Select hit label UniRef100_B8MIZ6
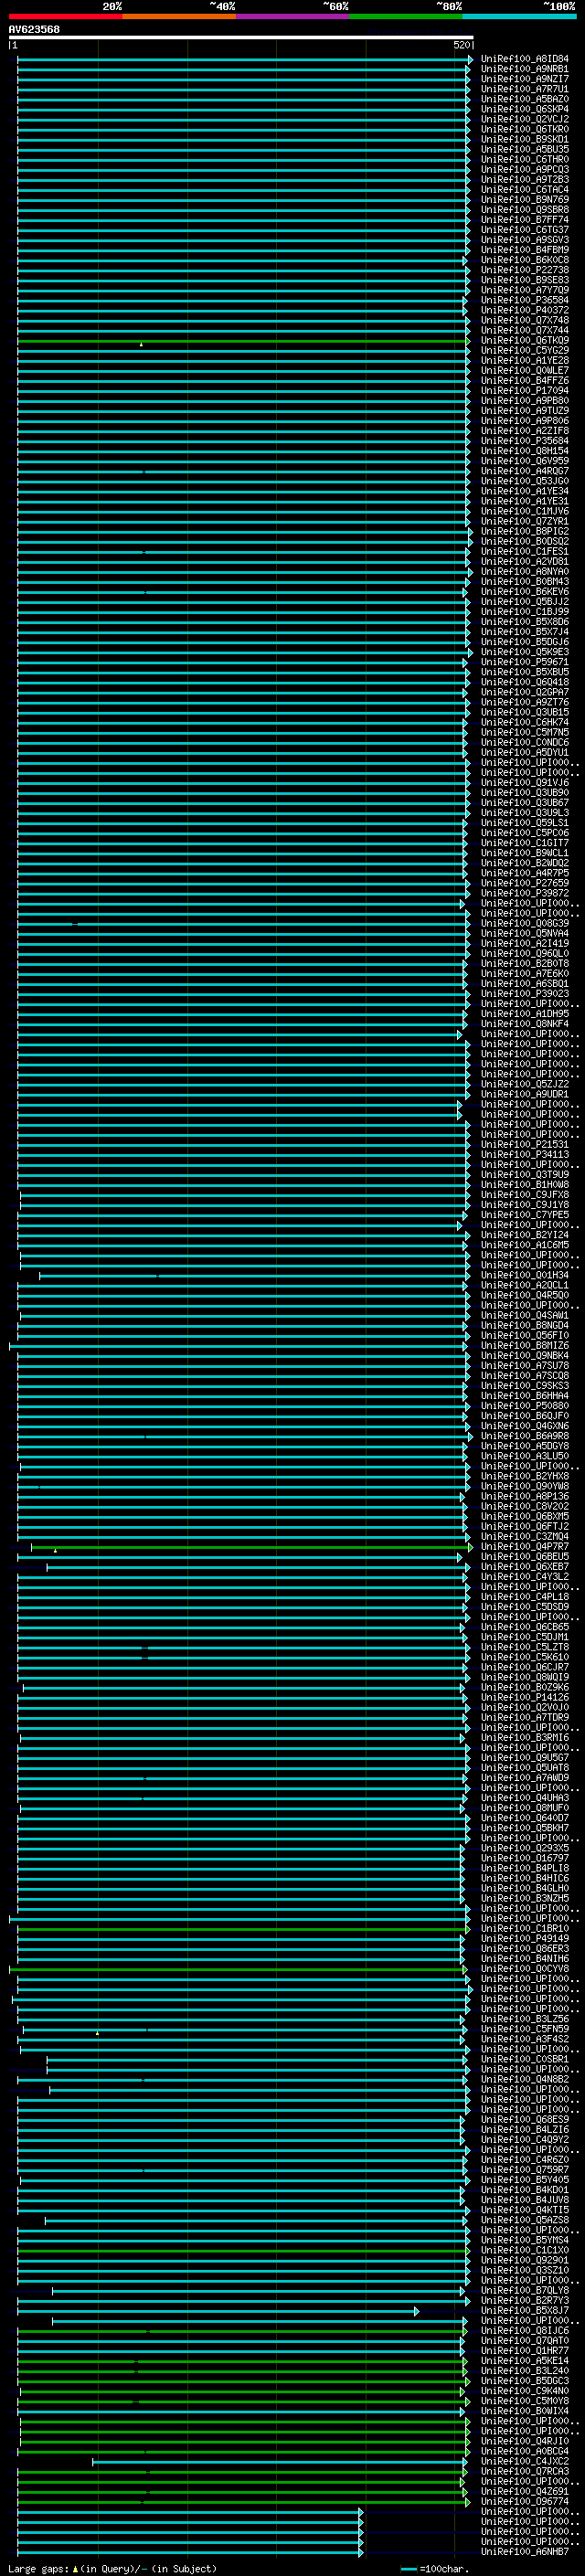 click(x=525, y=1346)
